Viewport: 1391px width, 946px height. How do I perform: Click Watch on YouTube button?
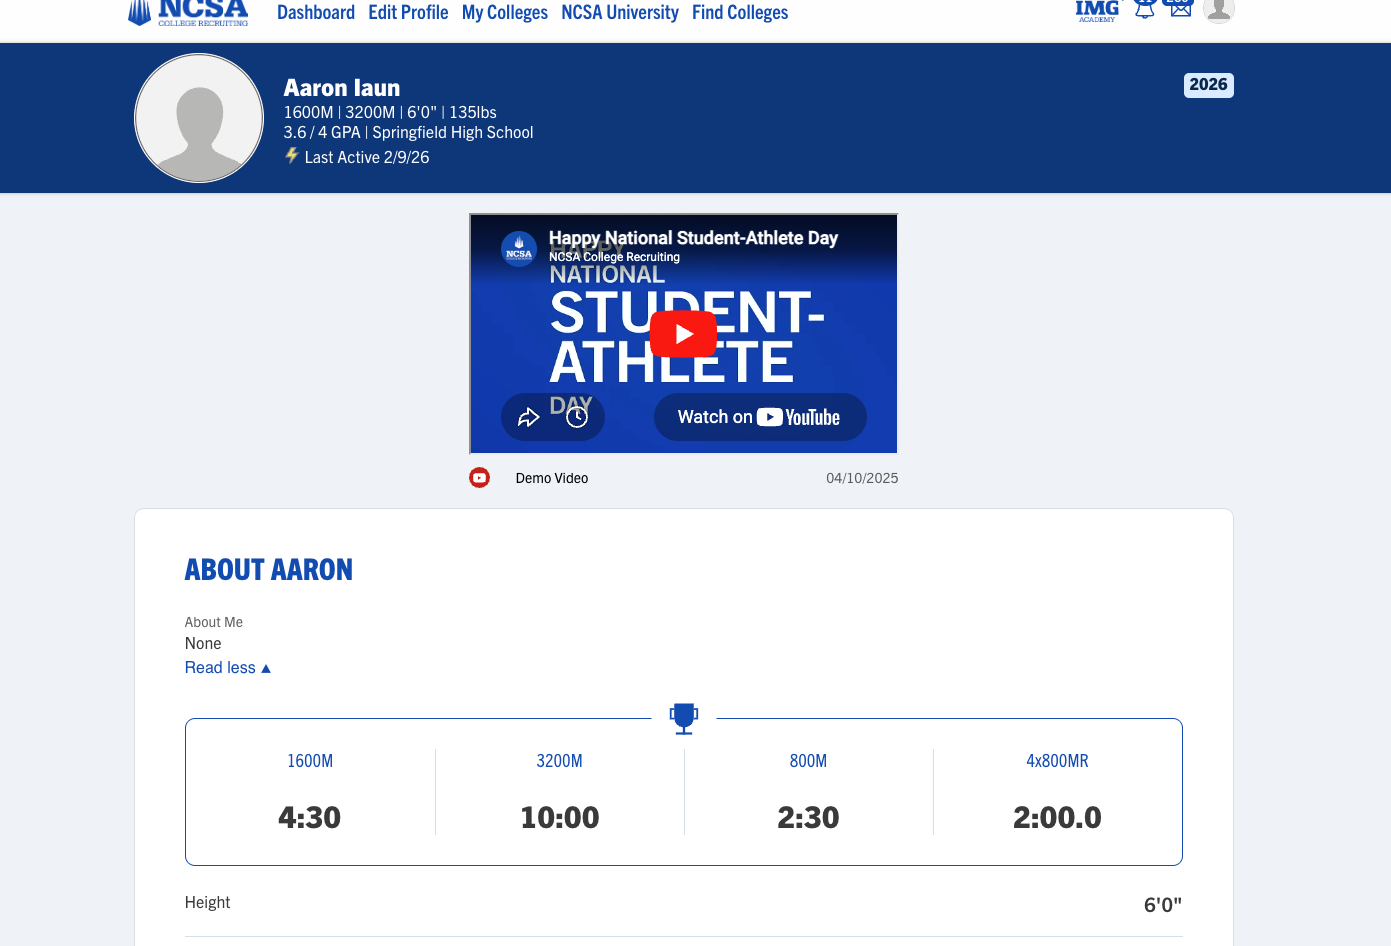point(760,417)
